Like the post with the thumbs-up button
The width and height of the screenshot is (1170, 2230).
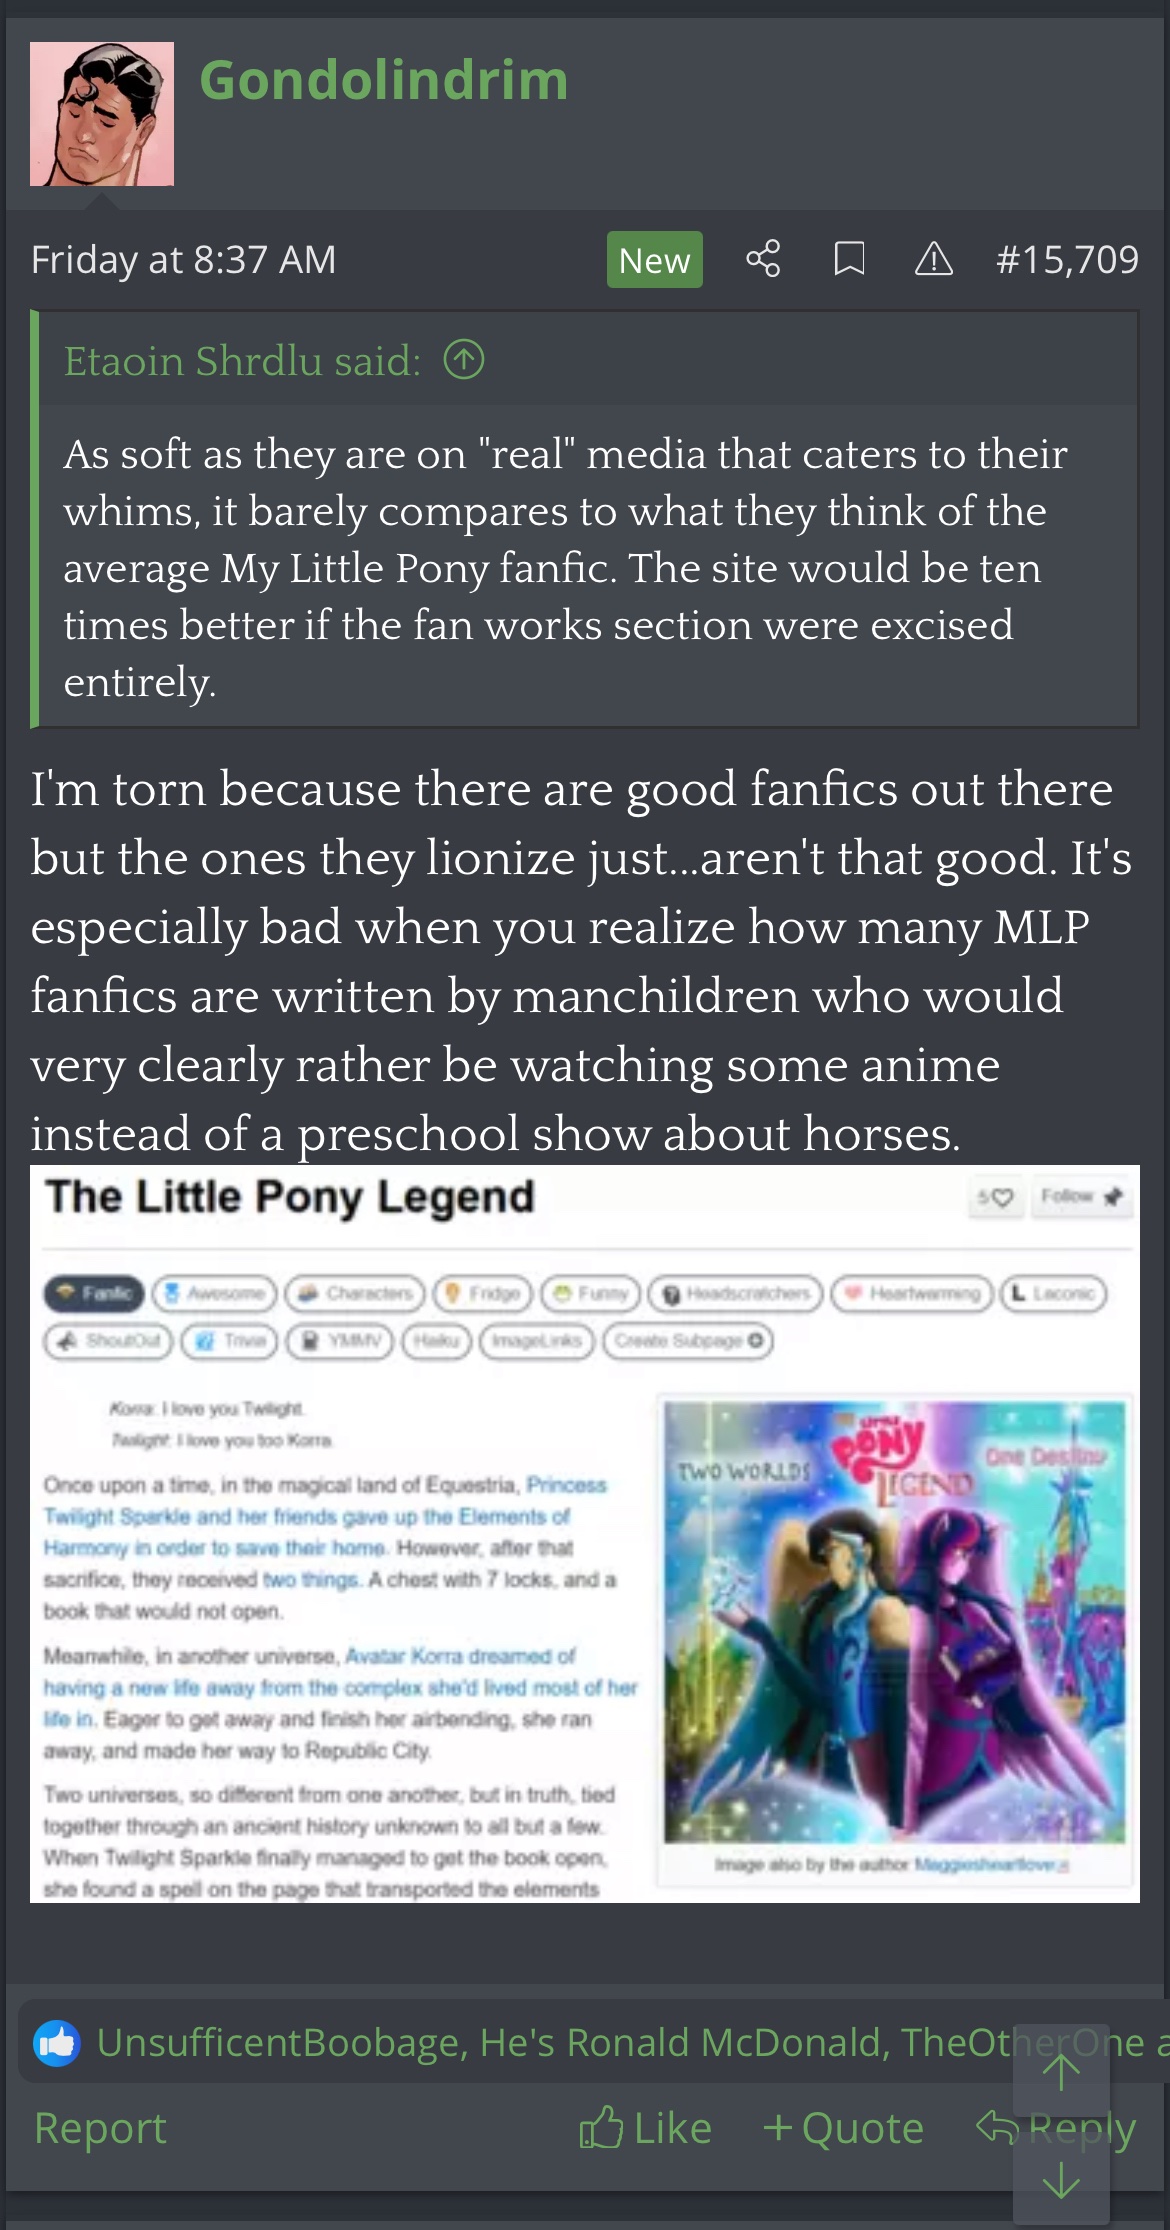pos(645,2127)
